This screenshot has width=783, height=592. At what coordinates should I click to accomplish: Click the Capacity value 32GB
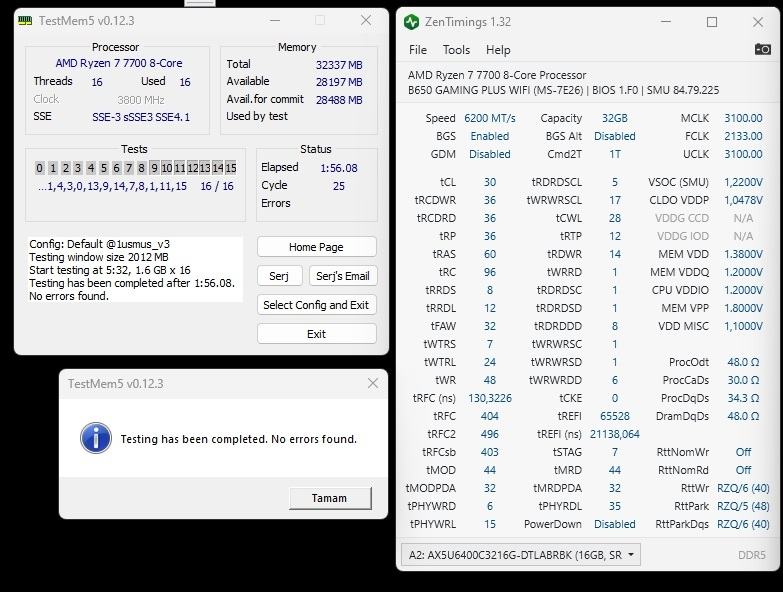pos(614,118)
